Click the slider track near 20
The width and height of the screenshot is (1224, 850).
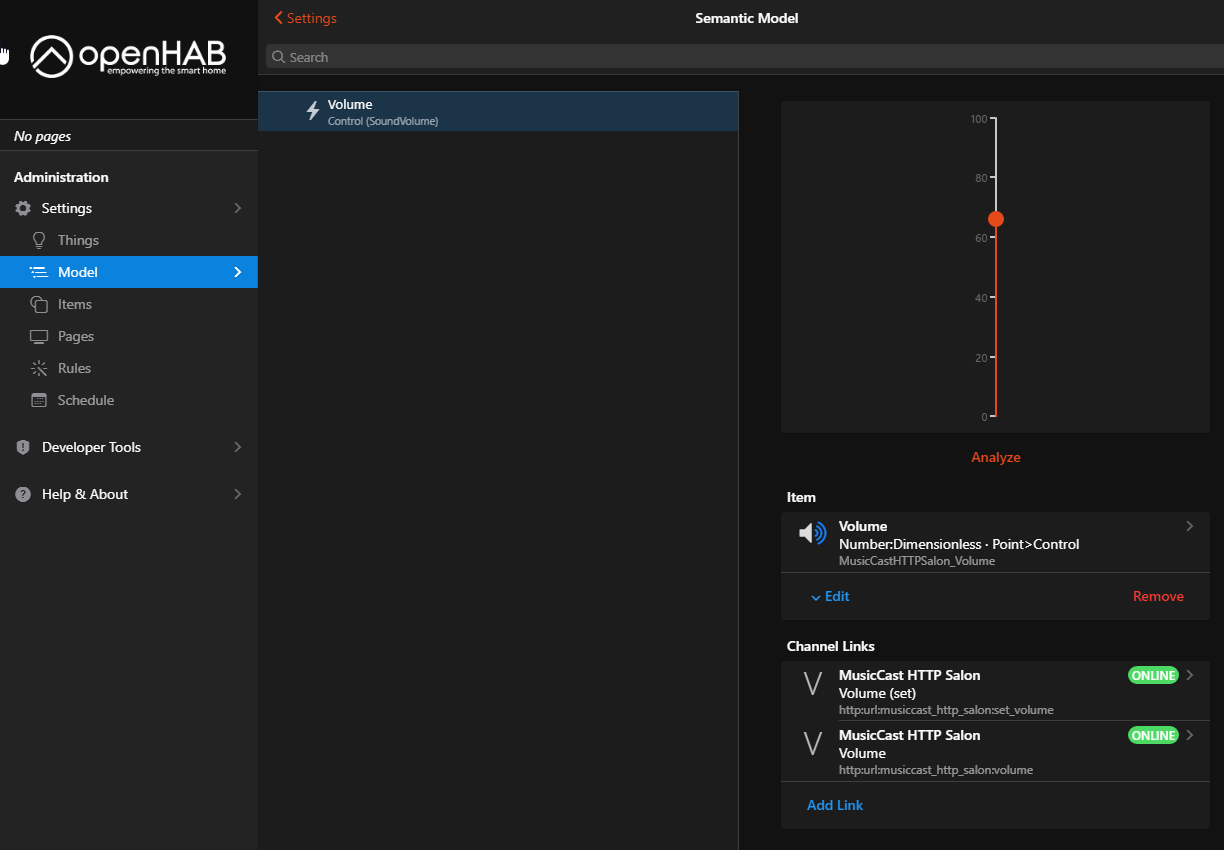click(x=996, y=357)
